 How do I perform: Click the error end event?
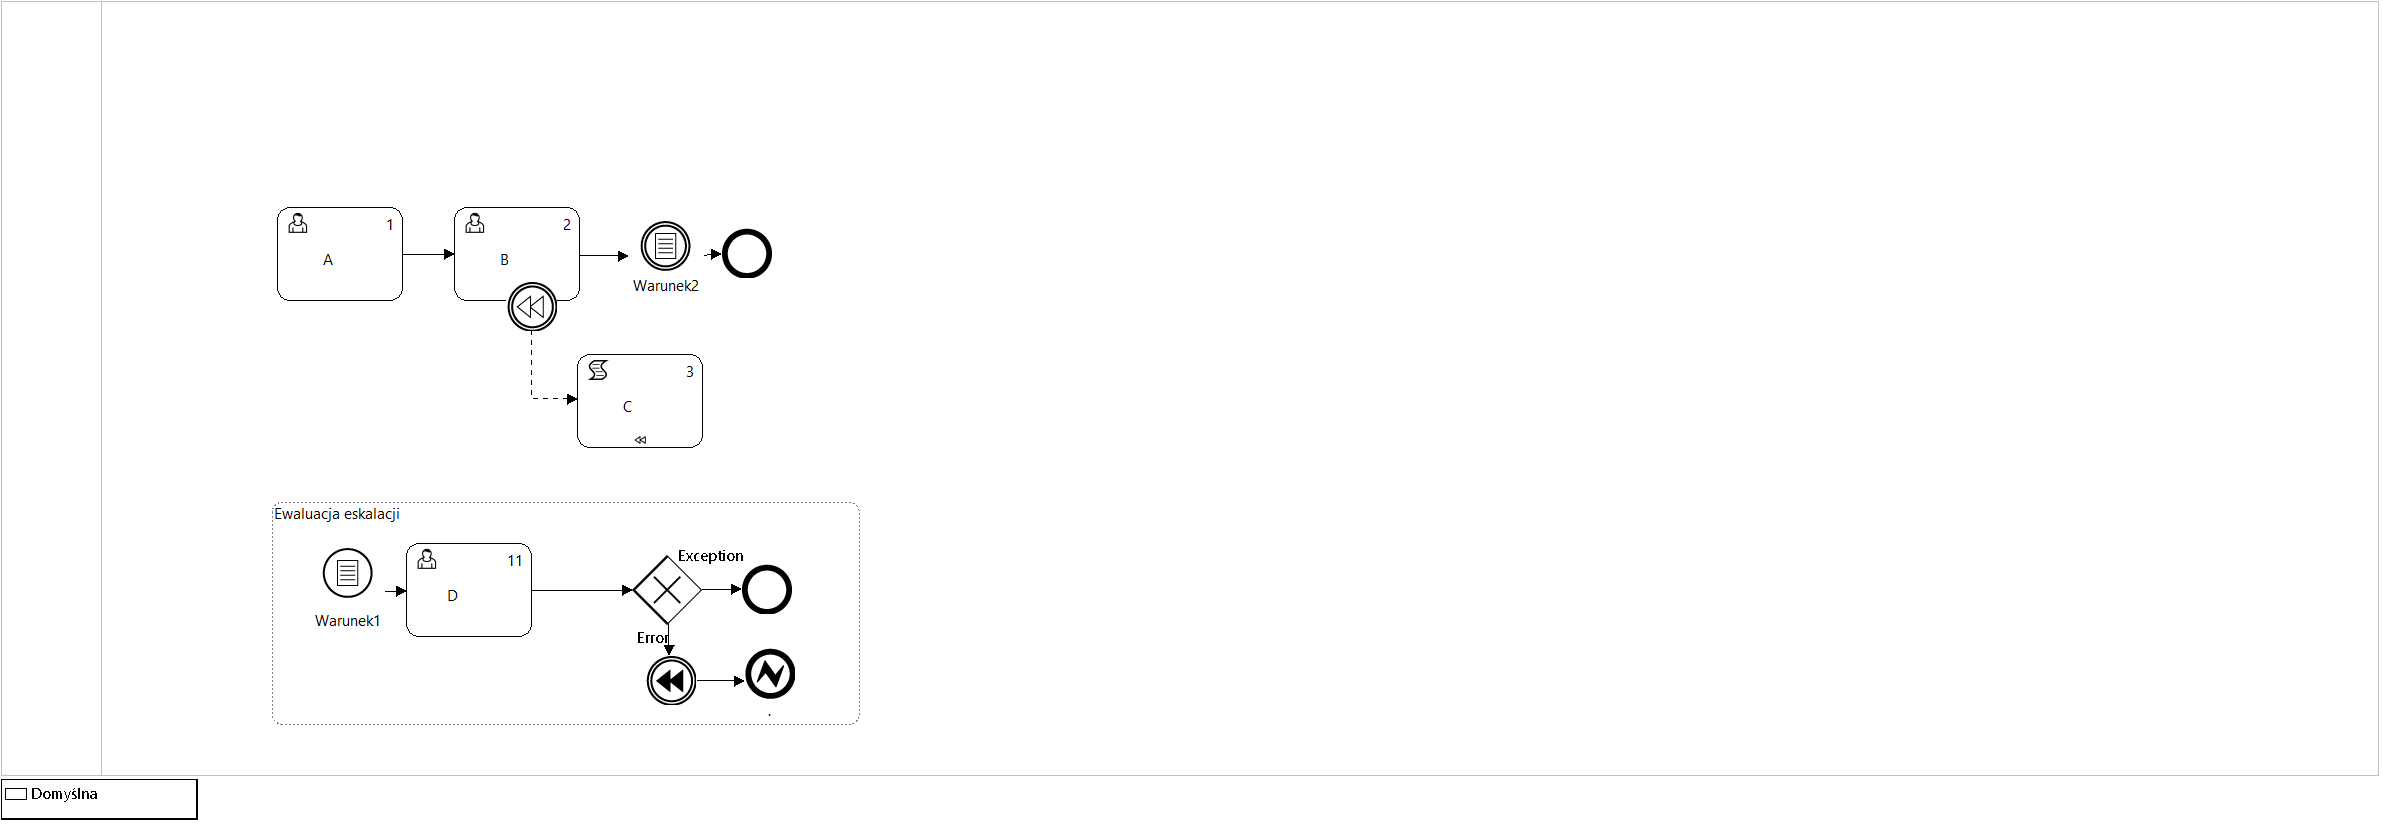[x=770, y=674]
